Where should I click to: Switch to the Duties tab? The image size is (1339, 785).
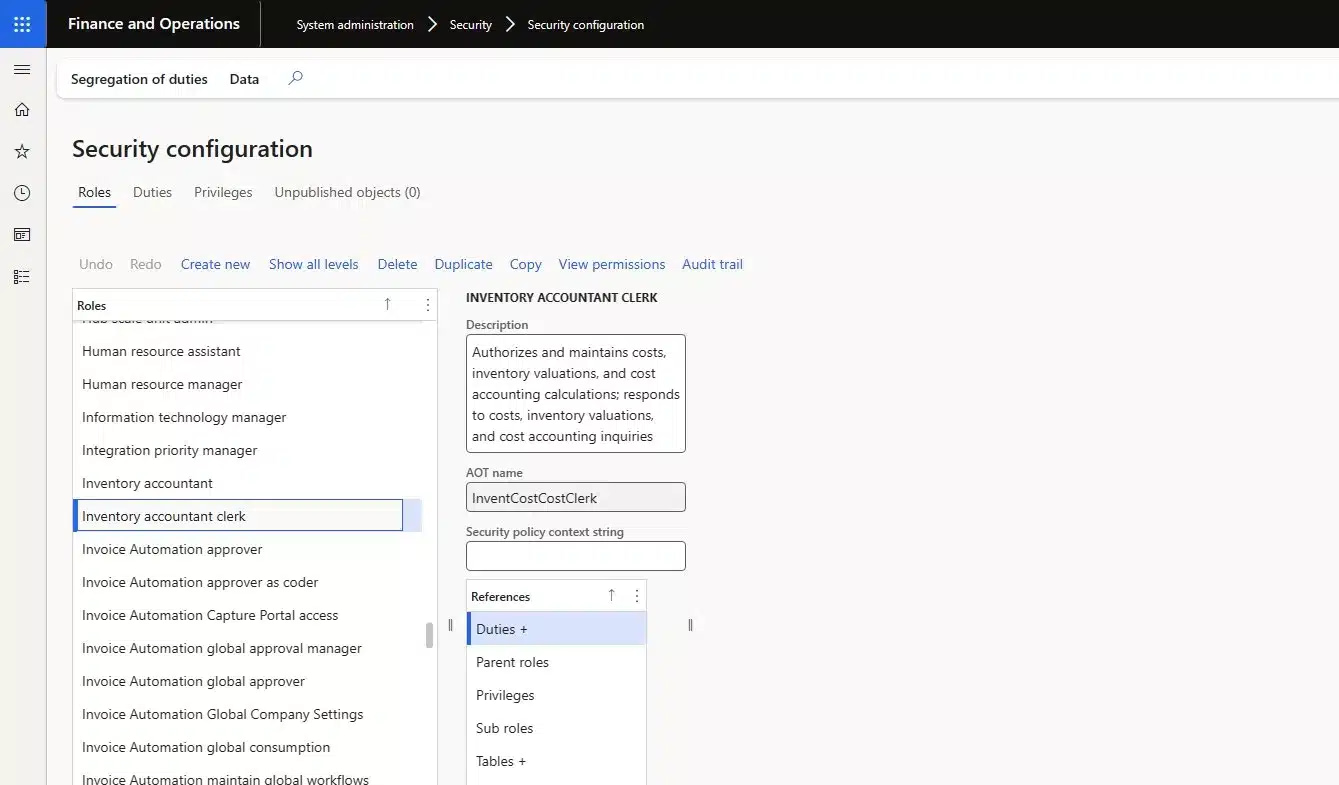pos(152,192)
